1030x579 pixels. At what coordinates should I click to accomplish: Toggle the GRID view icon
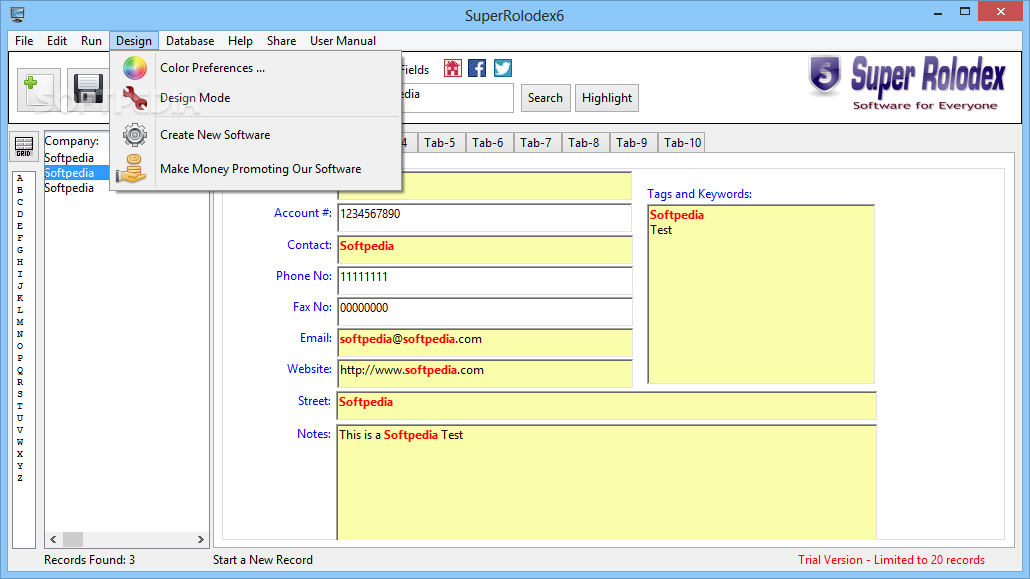tap(24, 147)
